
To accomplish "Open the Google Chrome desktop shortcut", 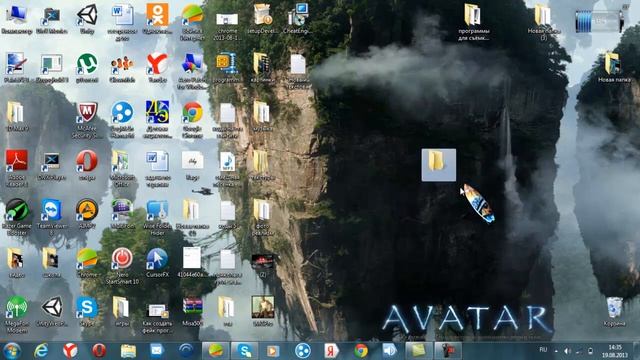I will click(192, 120).
